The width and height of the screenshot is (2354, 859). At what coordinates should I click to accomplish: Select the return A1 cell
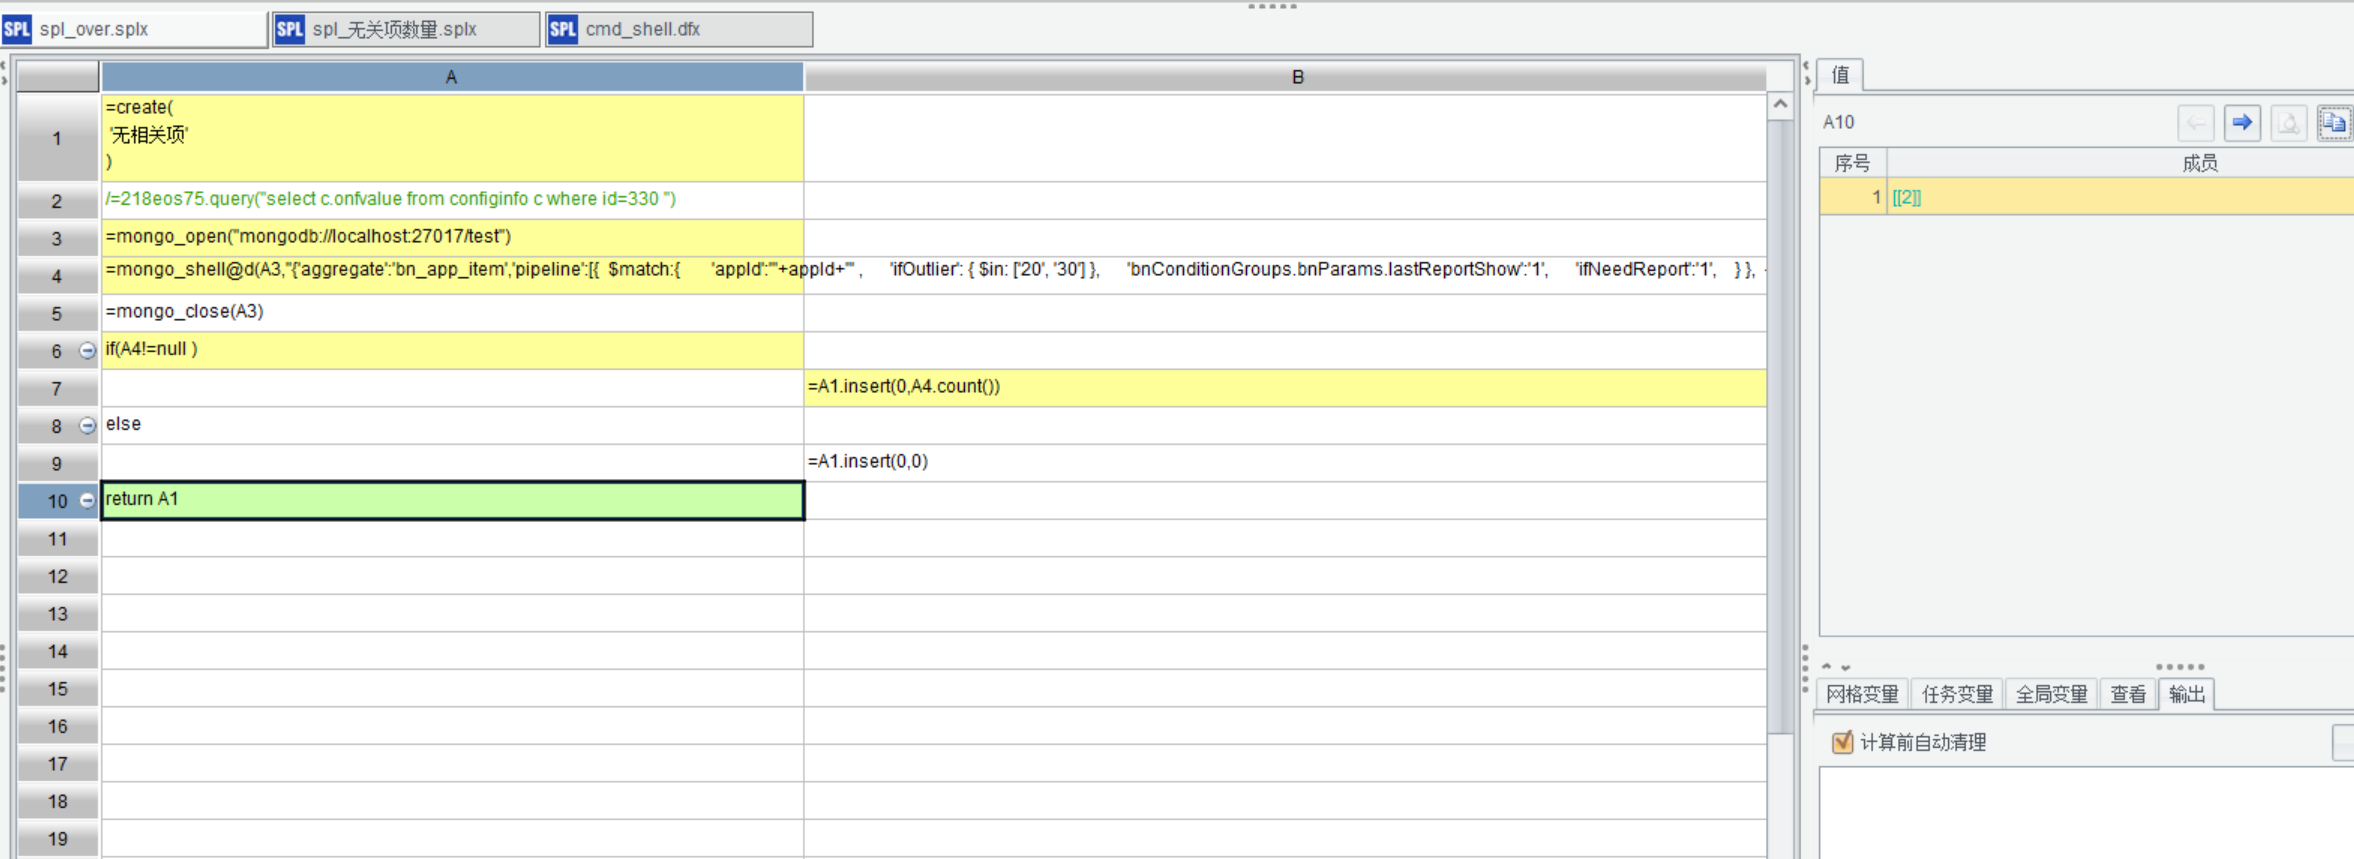click(x=452, y=500)
